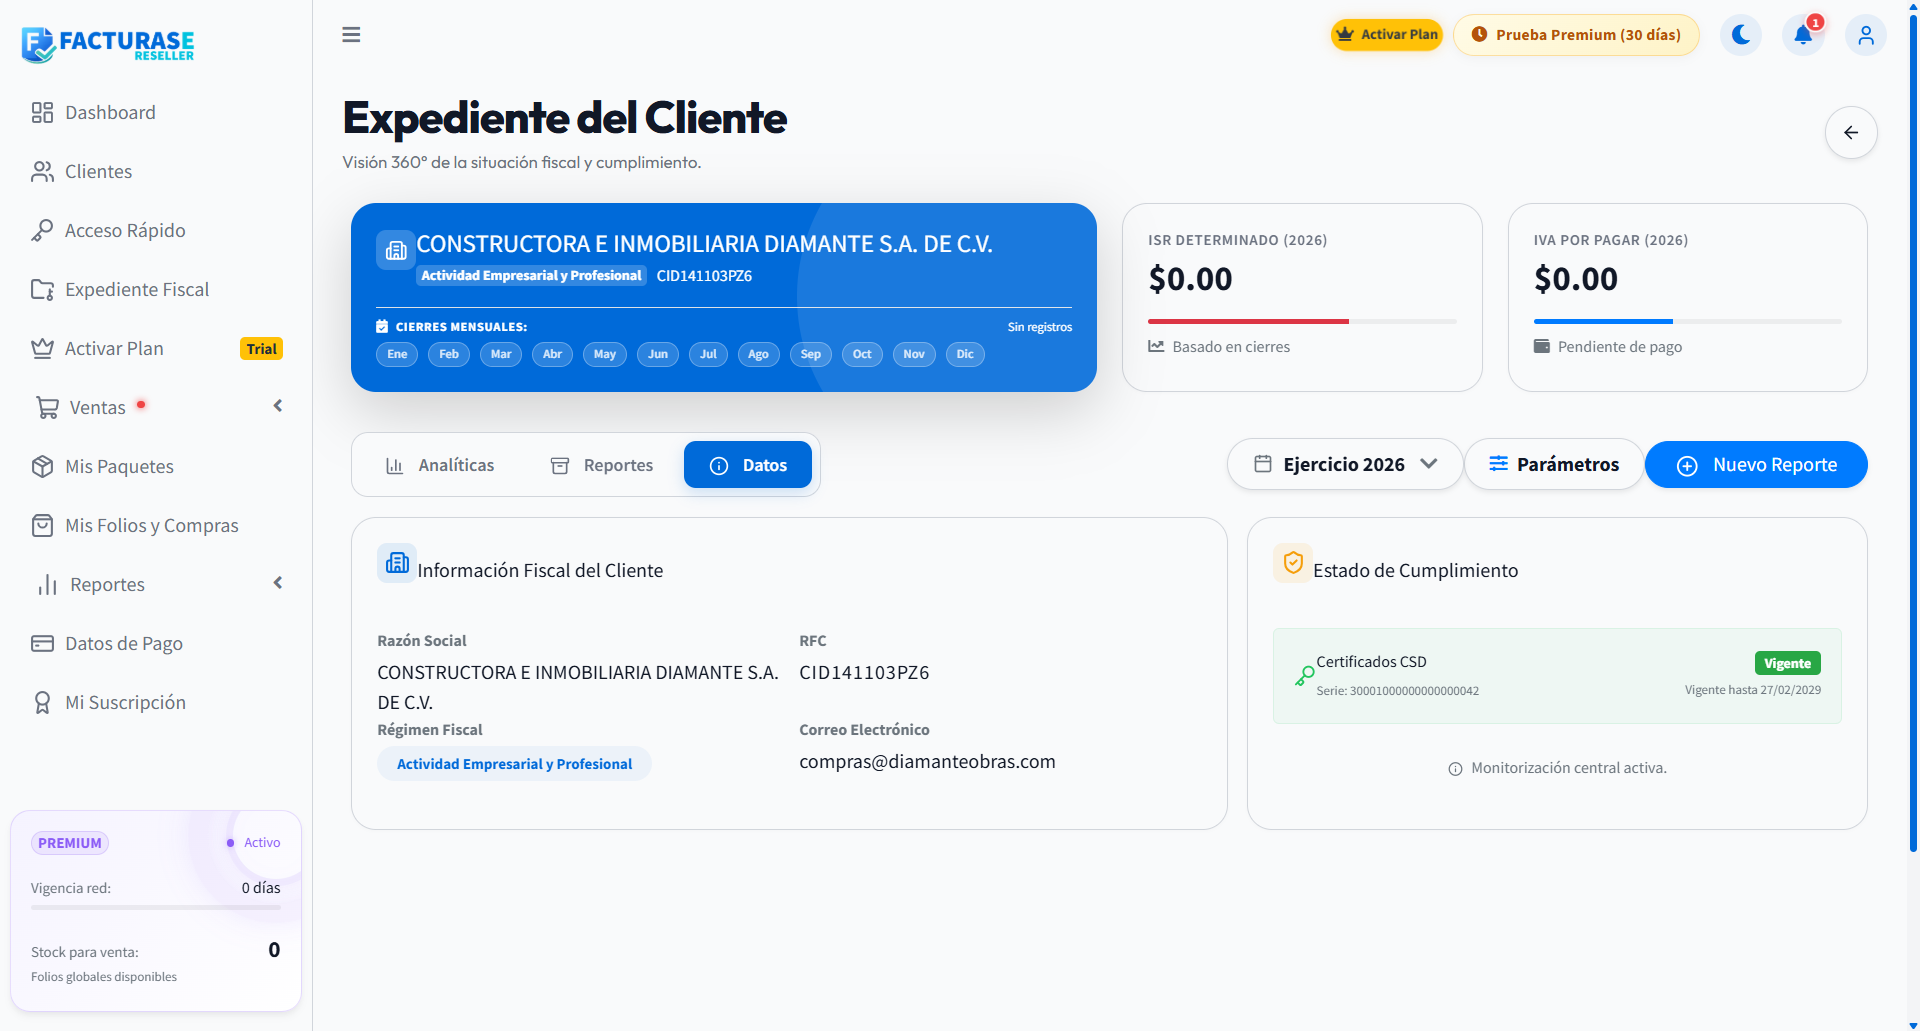Select the Jun monthly closing pill
The width and height of the screenshot is (1920, 1031).
658,354
